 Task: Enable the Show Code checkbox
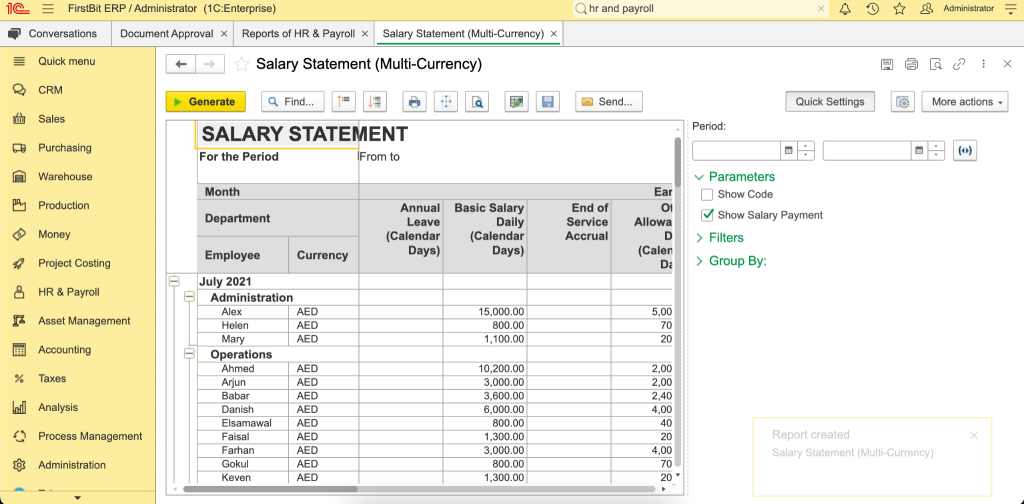[x=707, y=195]
